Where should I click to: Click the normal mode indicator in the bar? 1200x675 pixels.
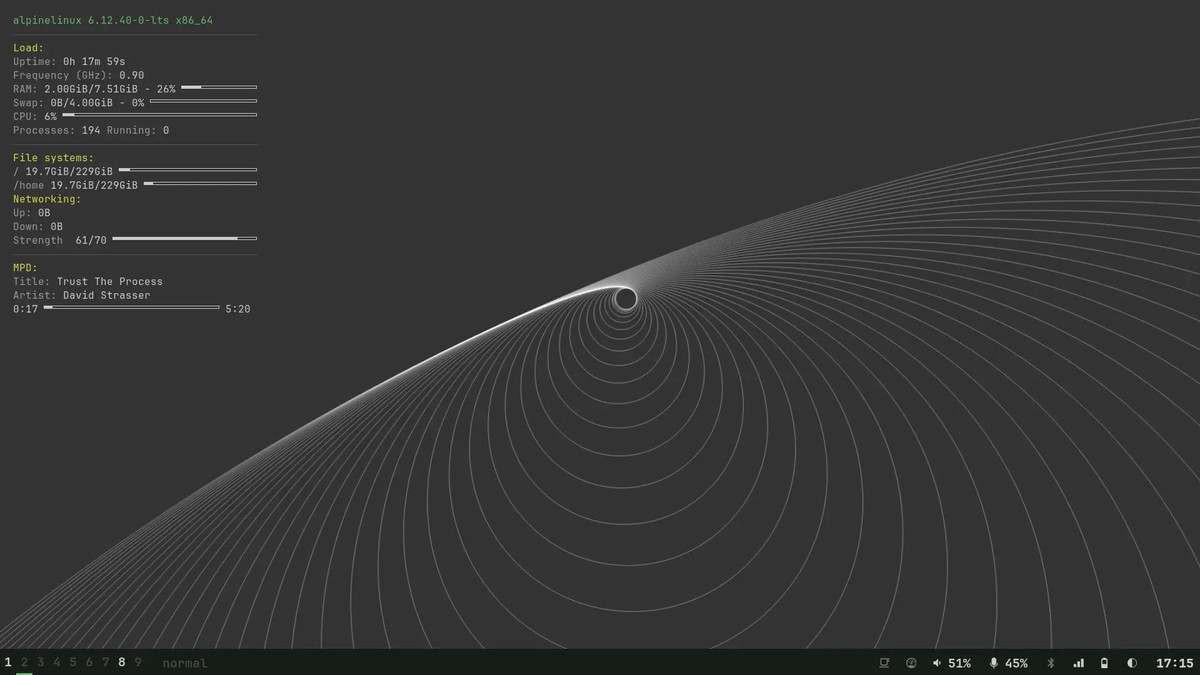click(x=184, y=662)
